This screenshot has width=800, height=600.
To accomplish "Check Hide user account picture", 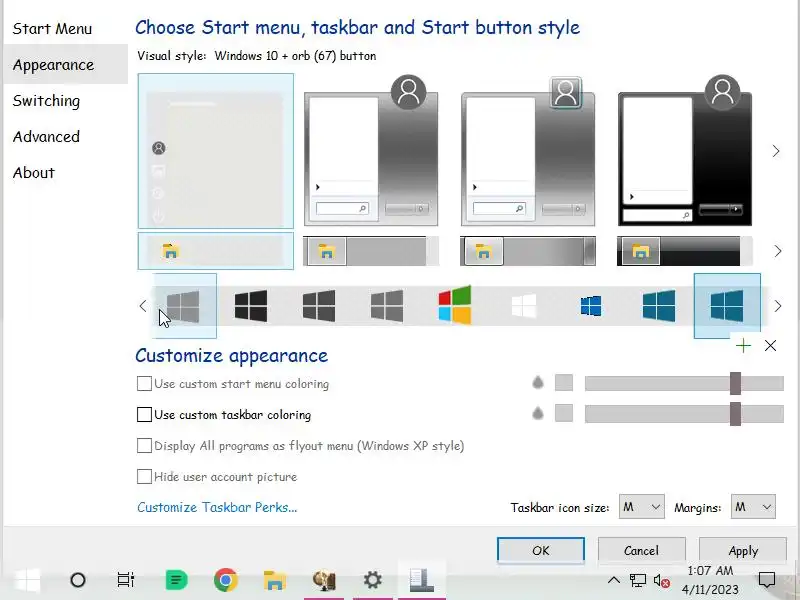I will [144, 477].
